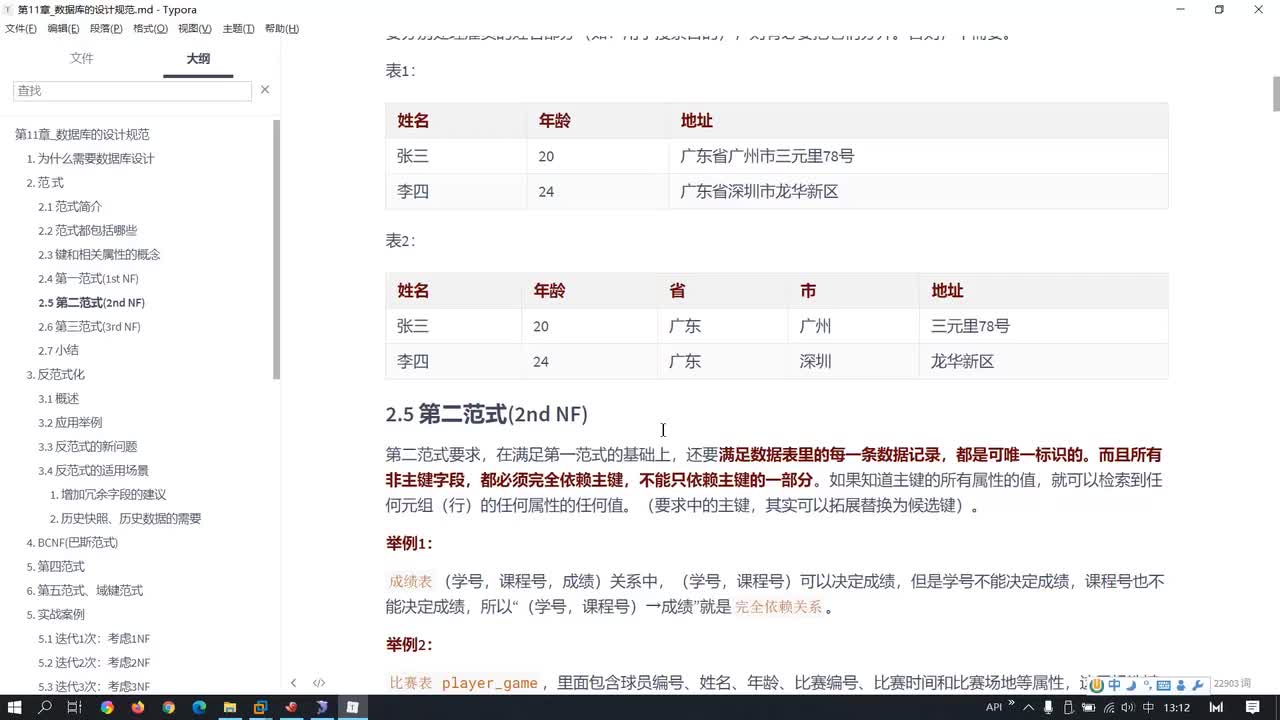Screen dimensions: 1280x720
Task: Click table cell 三元里78号
Action: 970,326
